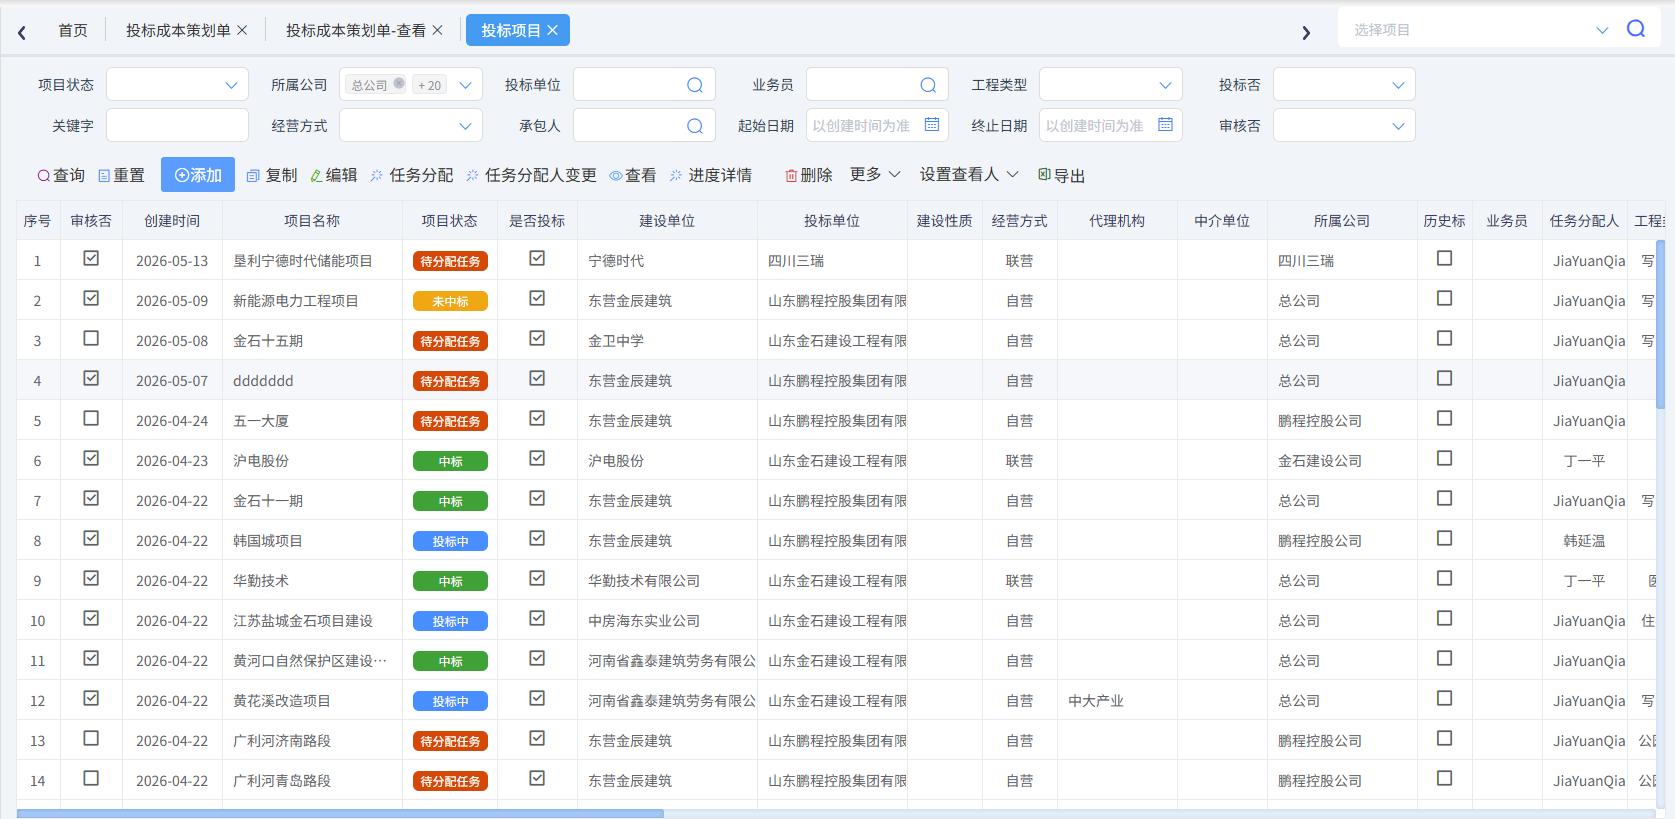Click the blue 添加 button
This screenshot has height=819, width=1675.
pyautogui.click(x=198, y=175)
